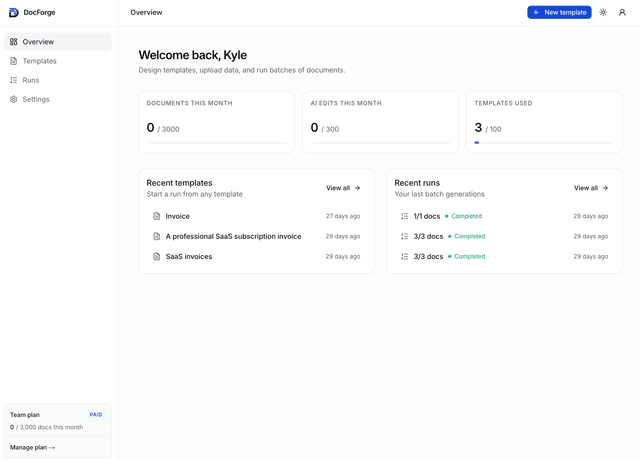Open the user account profile icon
640x460 pixels.
click(x=622, y=12)
